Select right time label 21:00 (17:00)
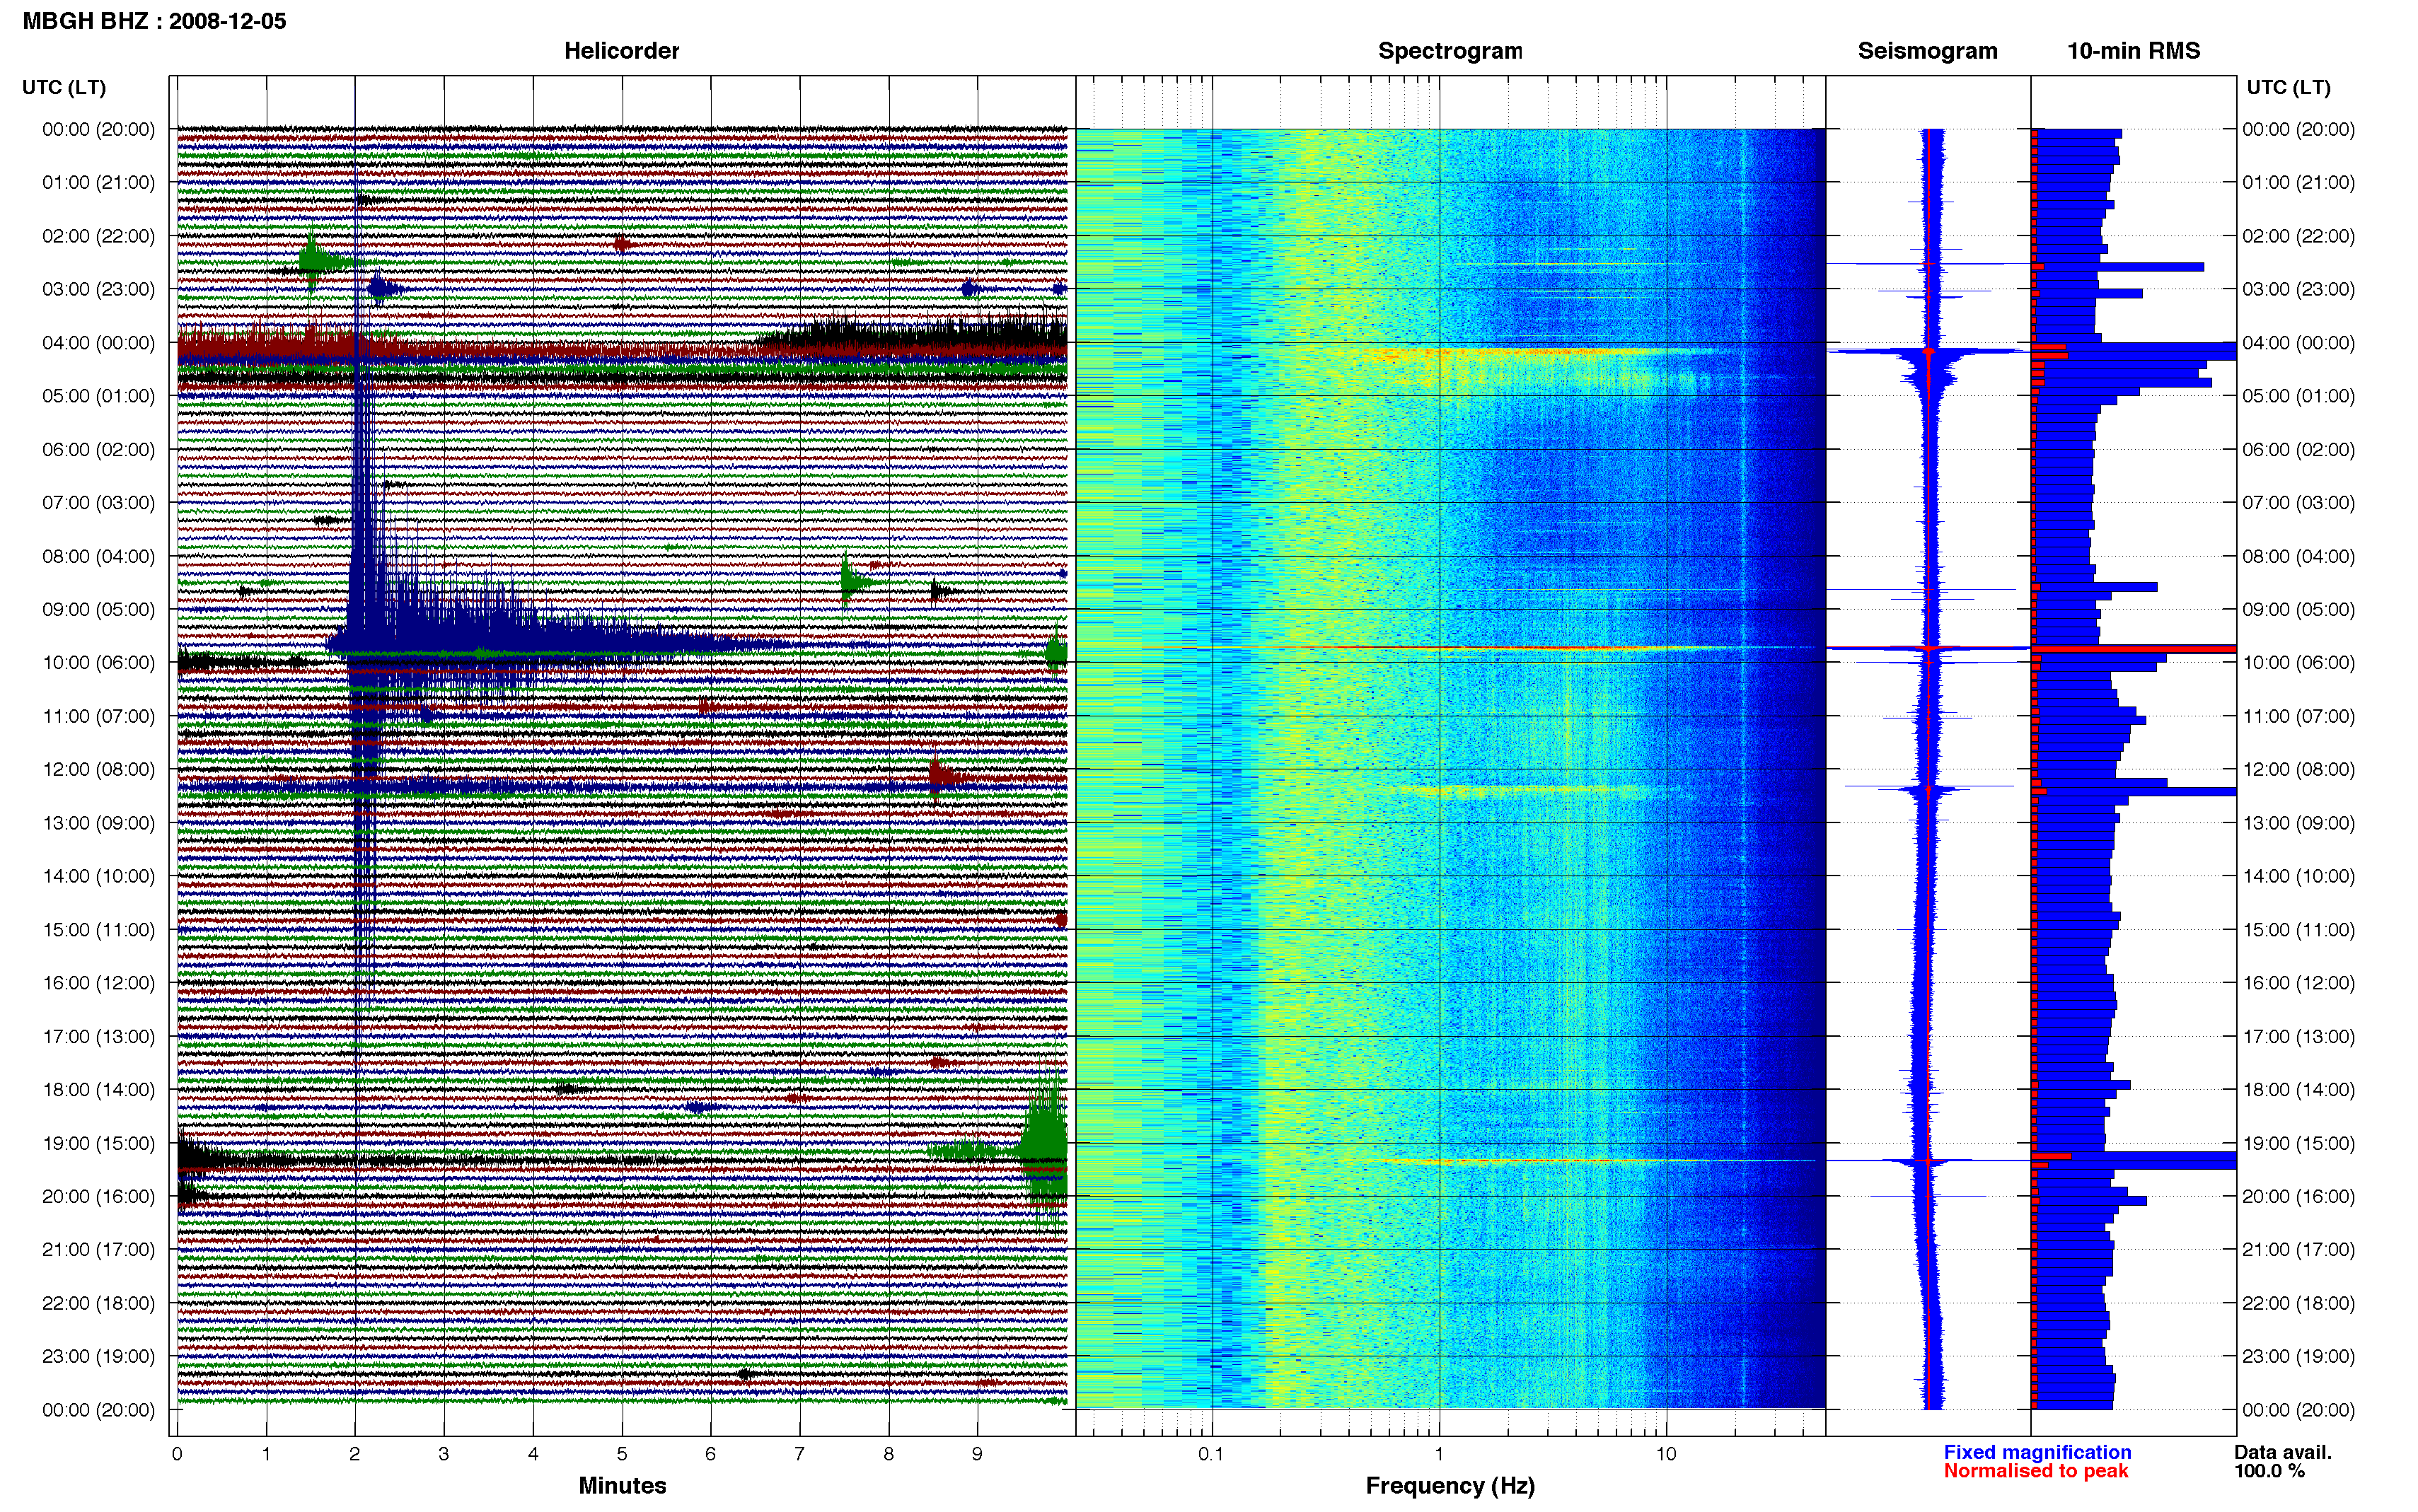The width and height of the screenshot is (2418, 1512). pyautogui.click(x=2298, y=1250)
